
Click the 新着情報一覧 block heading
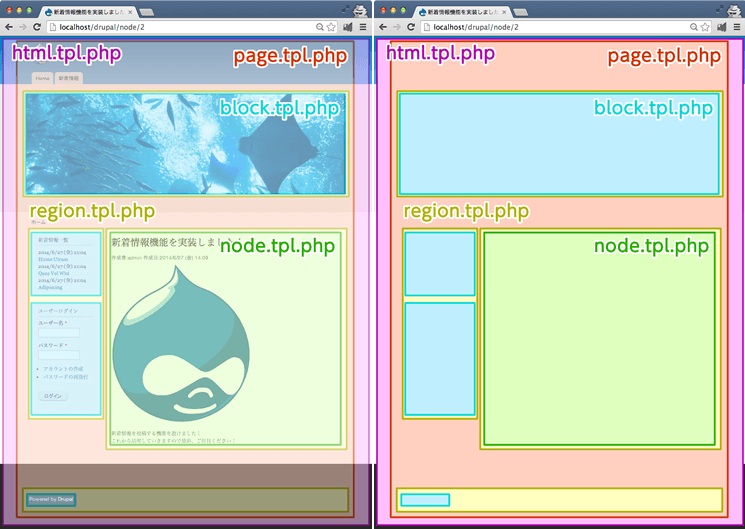(53, 240)
